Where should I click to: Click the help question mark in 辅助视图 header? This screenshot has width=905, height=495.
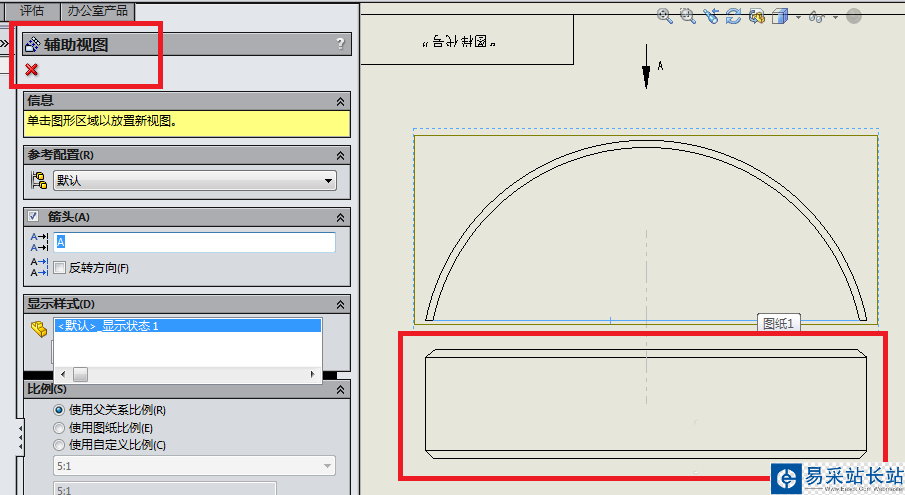tap(341, 44)
